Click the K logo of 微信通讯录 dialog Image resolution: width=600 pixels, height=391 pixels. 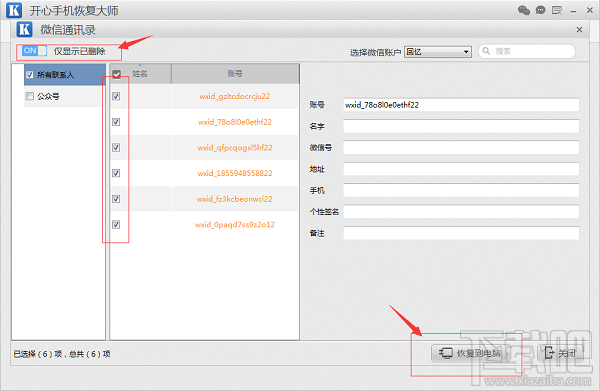point(24,29)
